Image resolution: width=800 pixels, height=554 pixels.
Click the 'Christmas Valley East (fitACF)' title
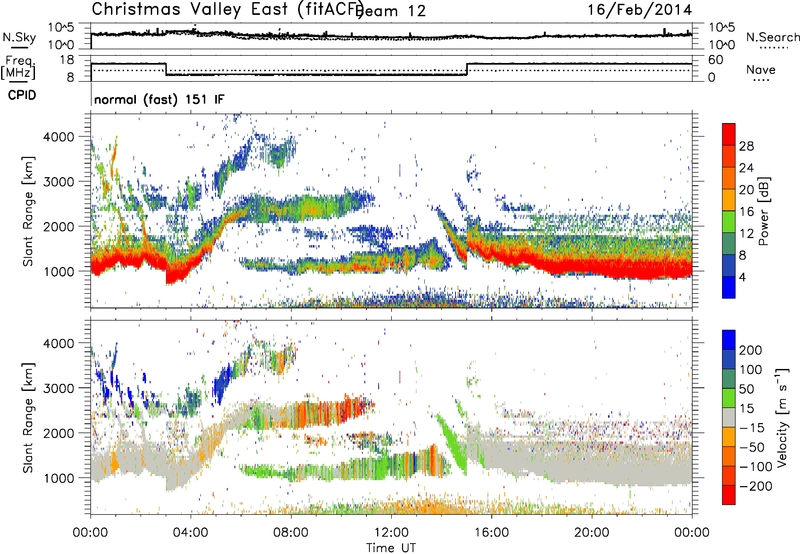coord(227,9)
